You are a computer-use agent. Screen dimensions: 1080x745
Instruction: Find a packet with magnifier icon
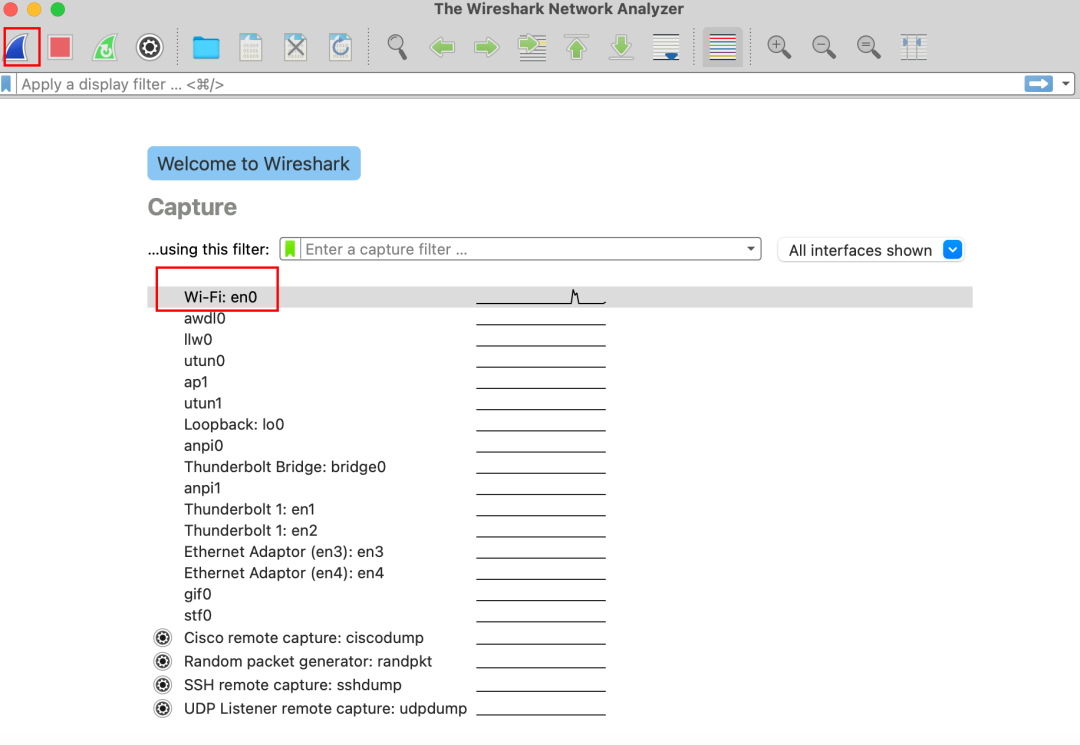pos(397,48)
